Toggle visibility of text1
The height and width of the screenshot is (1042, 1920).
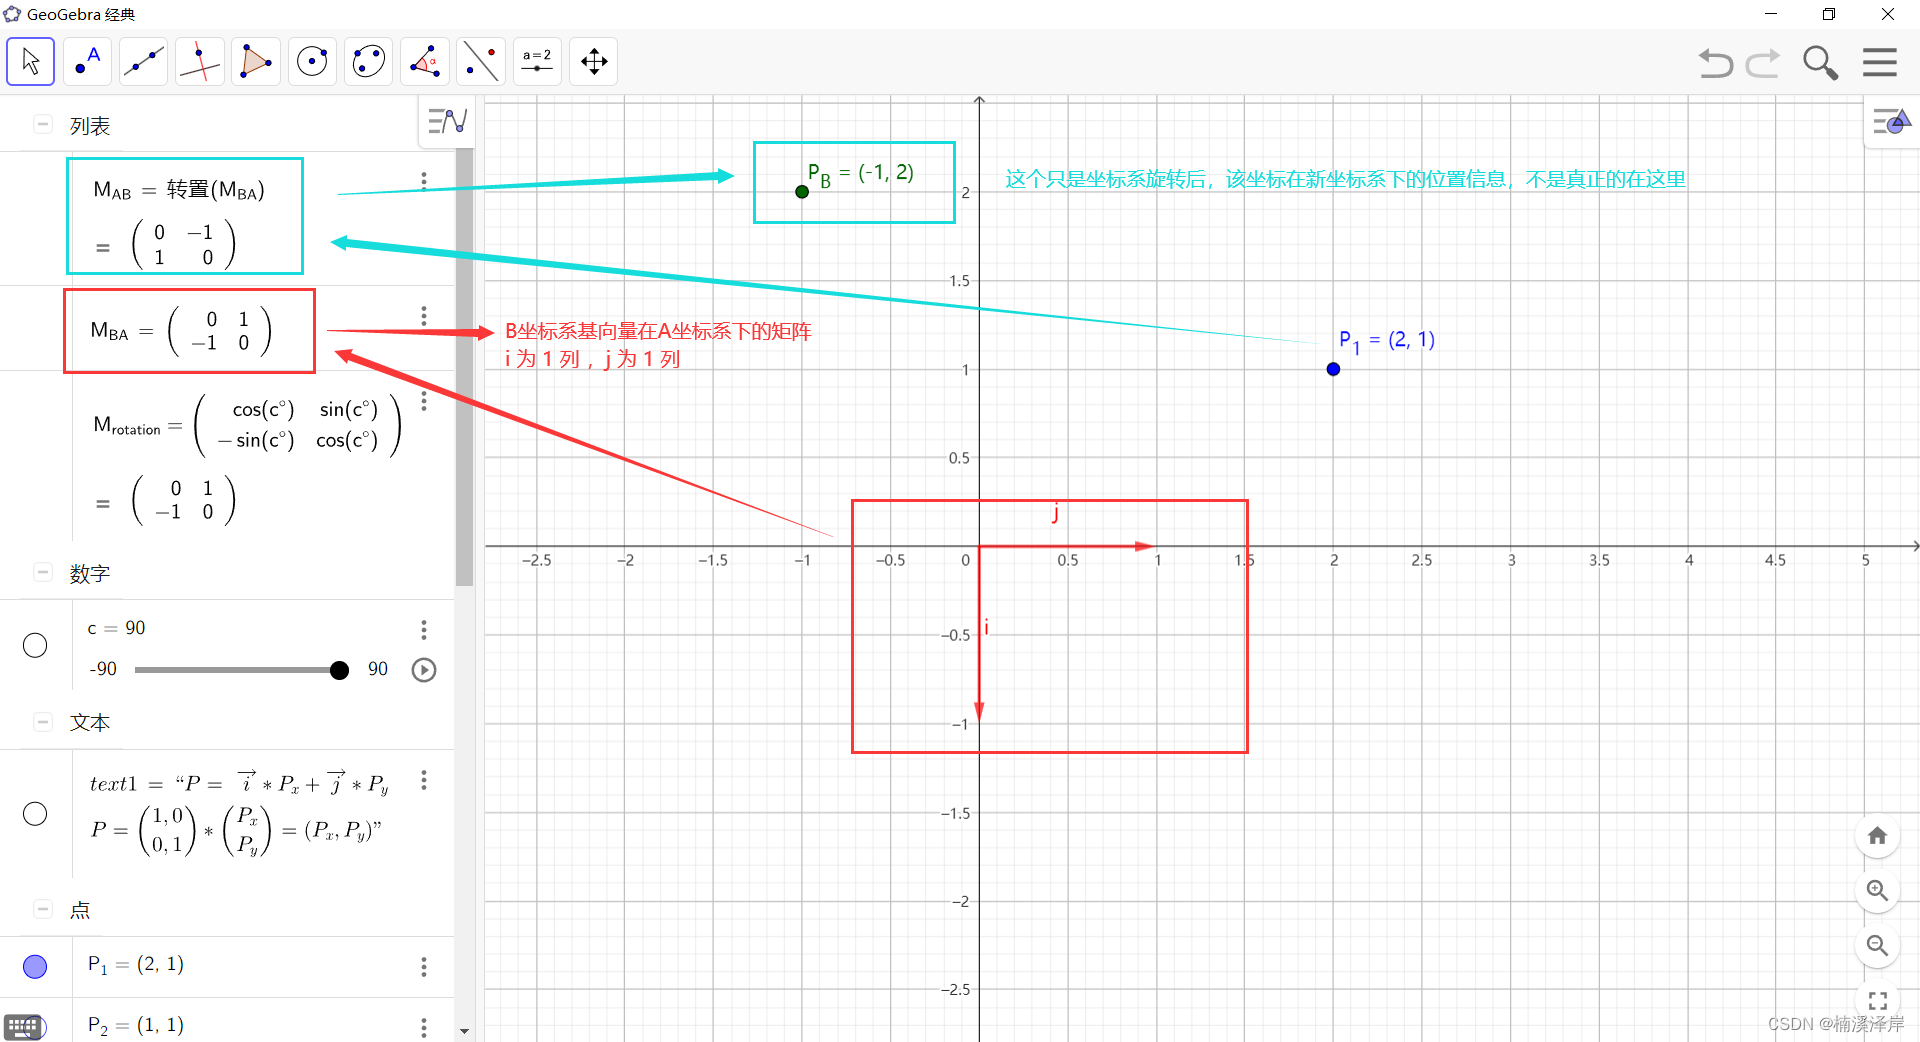(35, 814)
